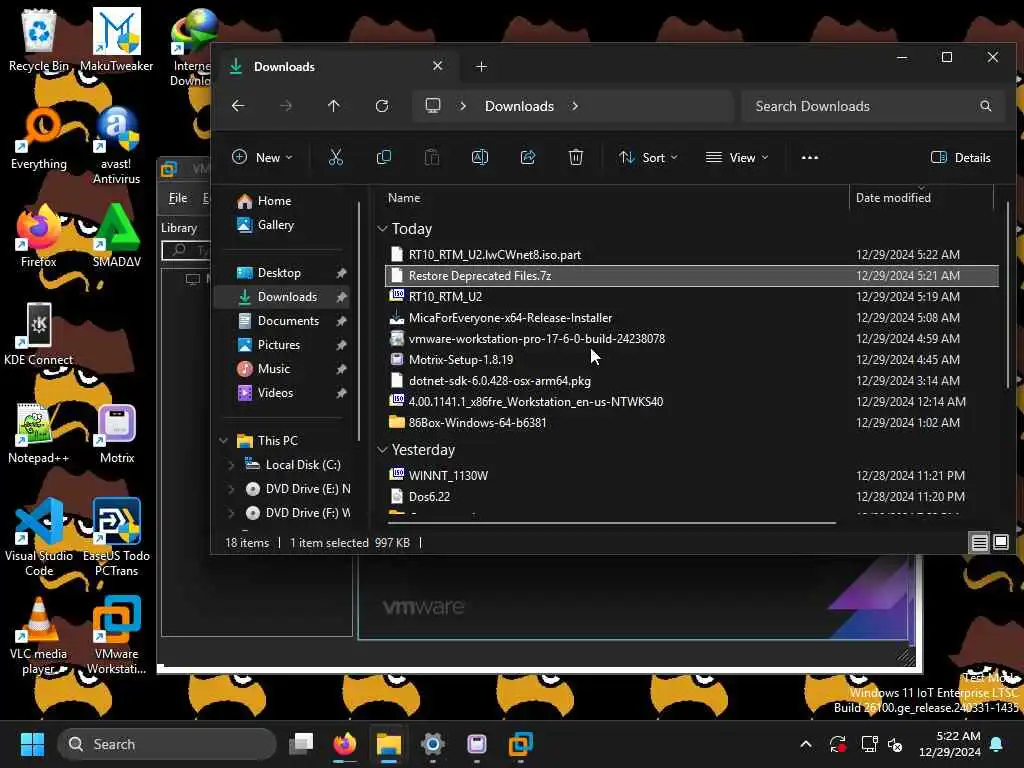Open clock showing 5:22 AM 12/29/2024
Image resolution: width=1024 pixels, height=768 pixels.
pyautogui.click(x=950, y=744)
